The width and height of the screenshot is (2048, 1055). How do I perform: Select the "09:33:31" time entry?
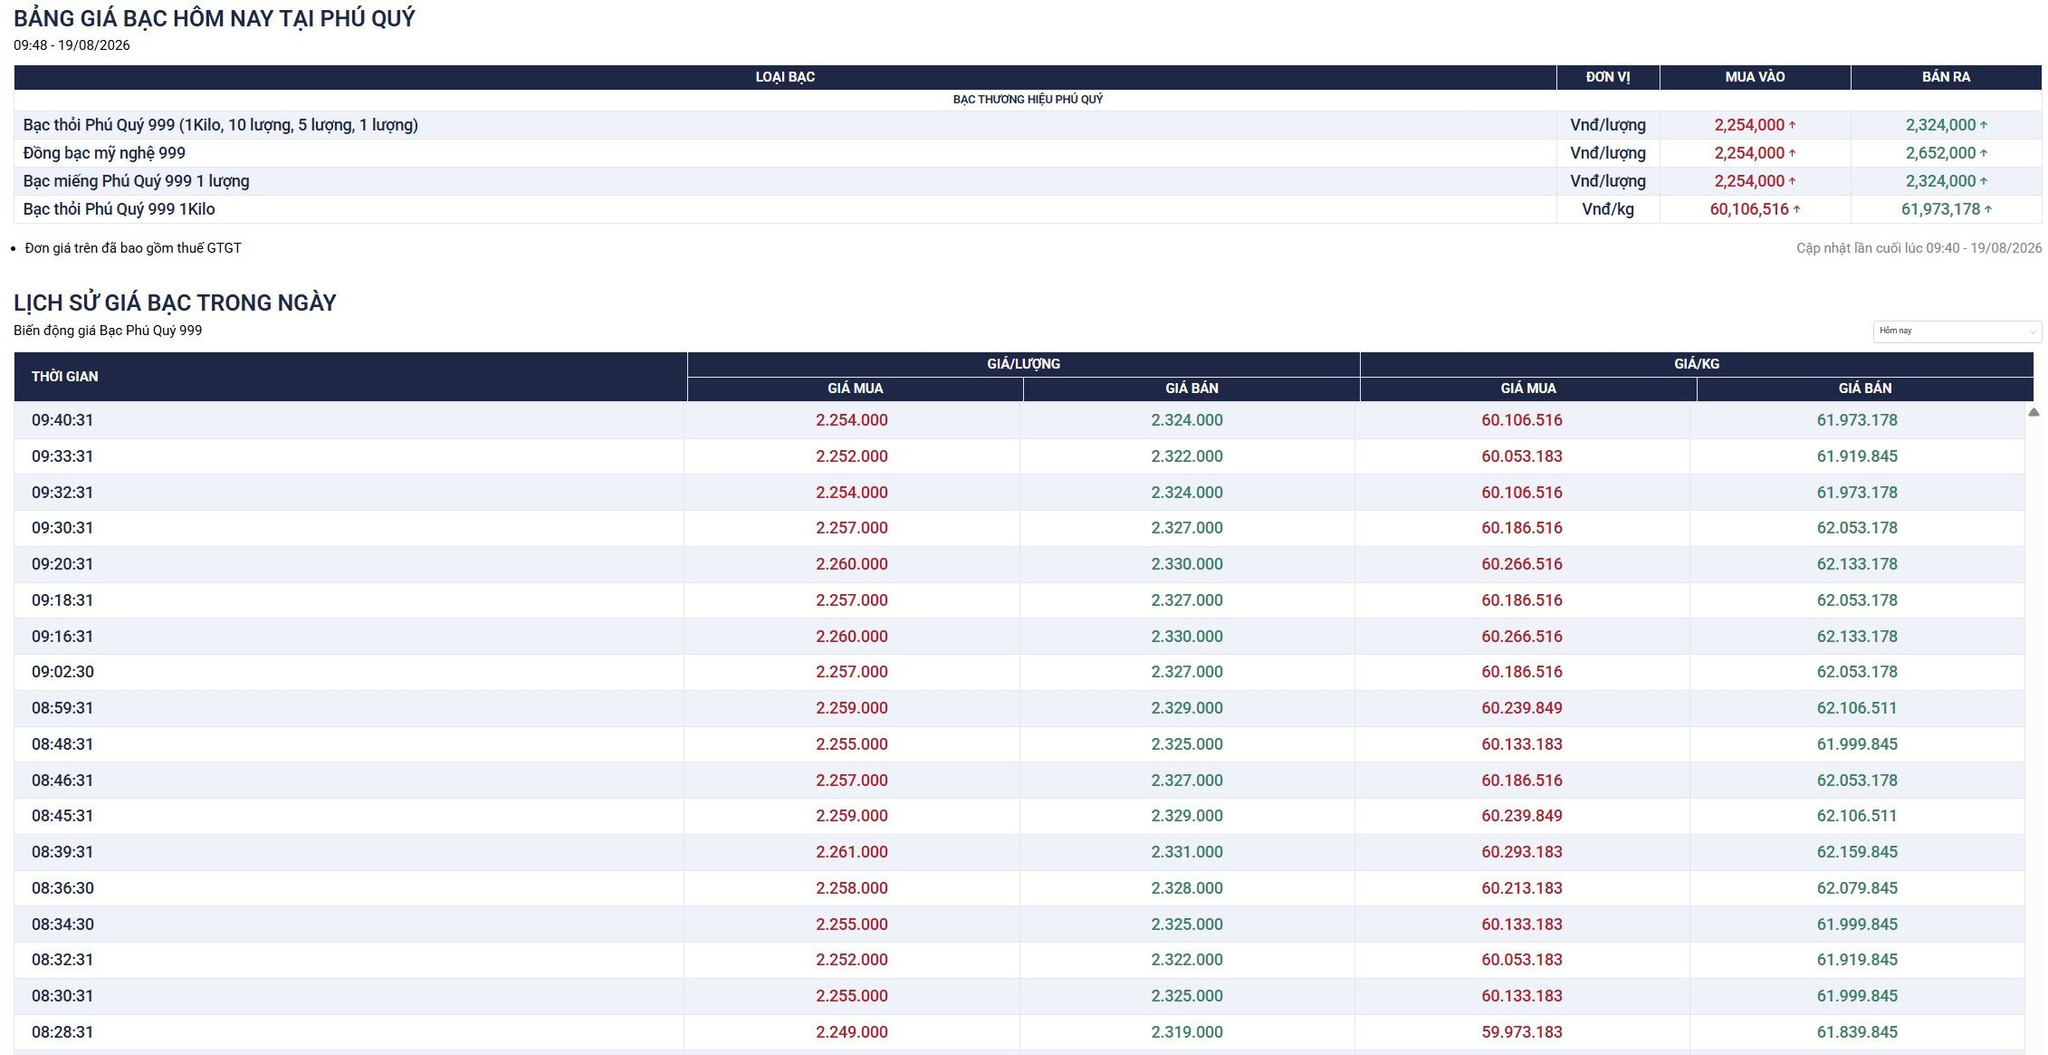coord(62,456)
